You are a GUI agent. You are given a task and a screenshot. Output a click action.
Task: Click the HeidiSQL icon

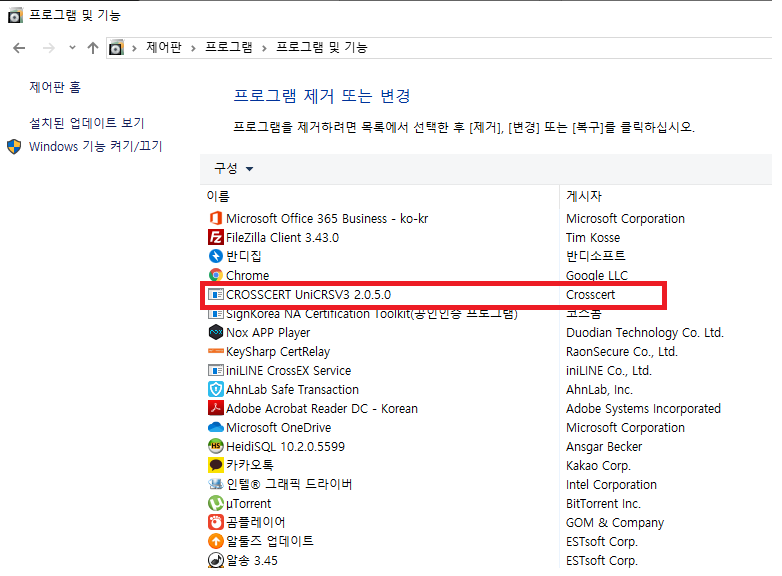(215, 446)
